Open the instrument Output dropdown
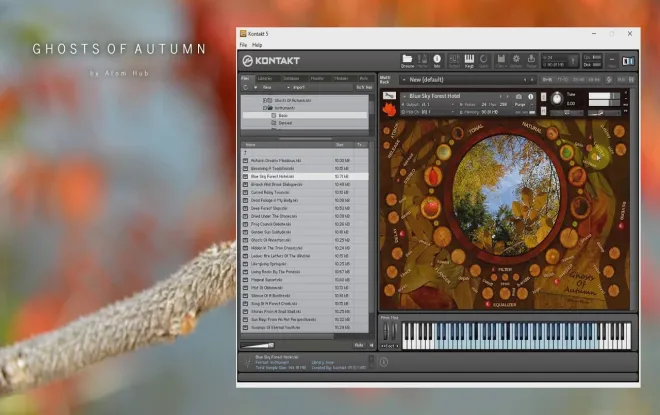Viewport: 660px width, 415px height. coord(428,104)
